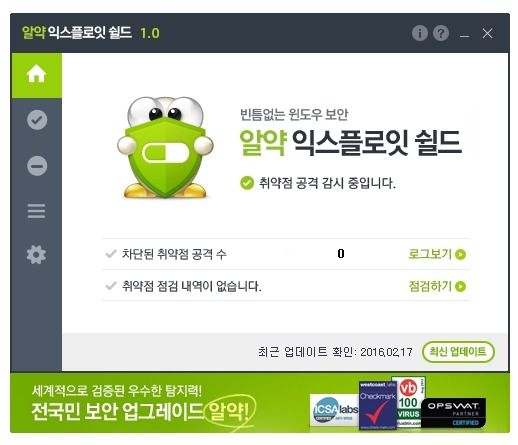
Task: Click the green check status icon
Action: (247, 183)
